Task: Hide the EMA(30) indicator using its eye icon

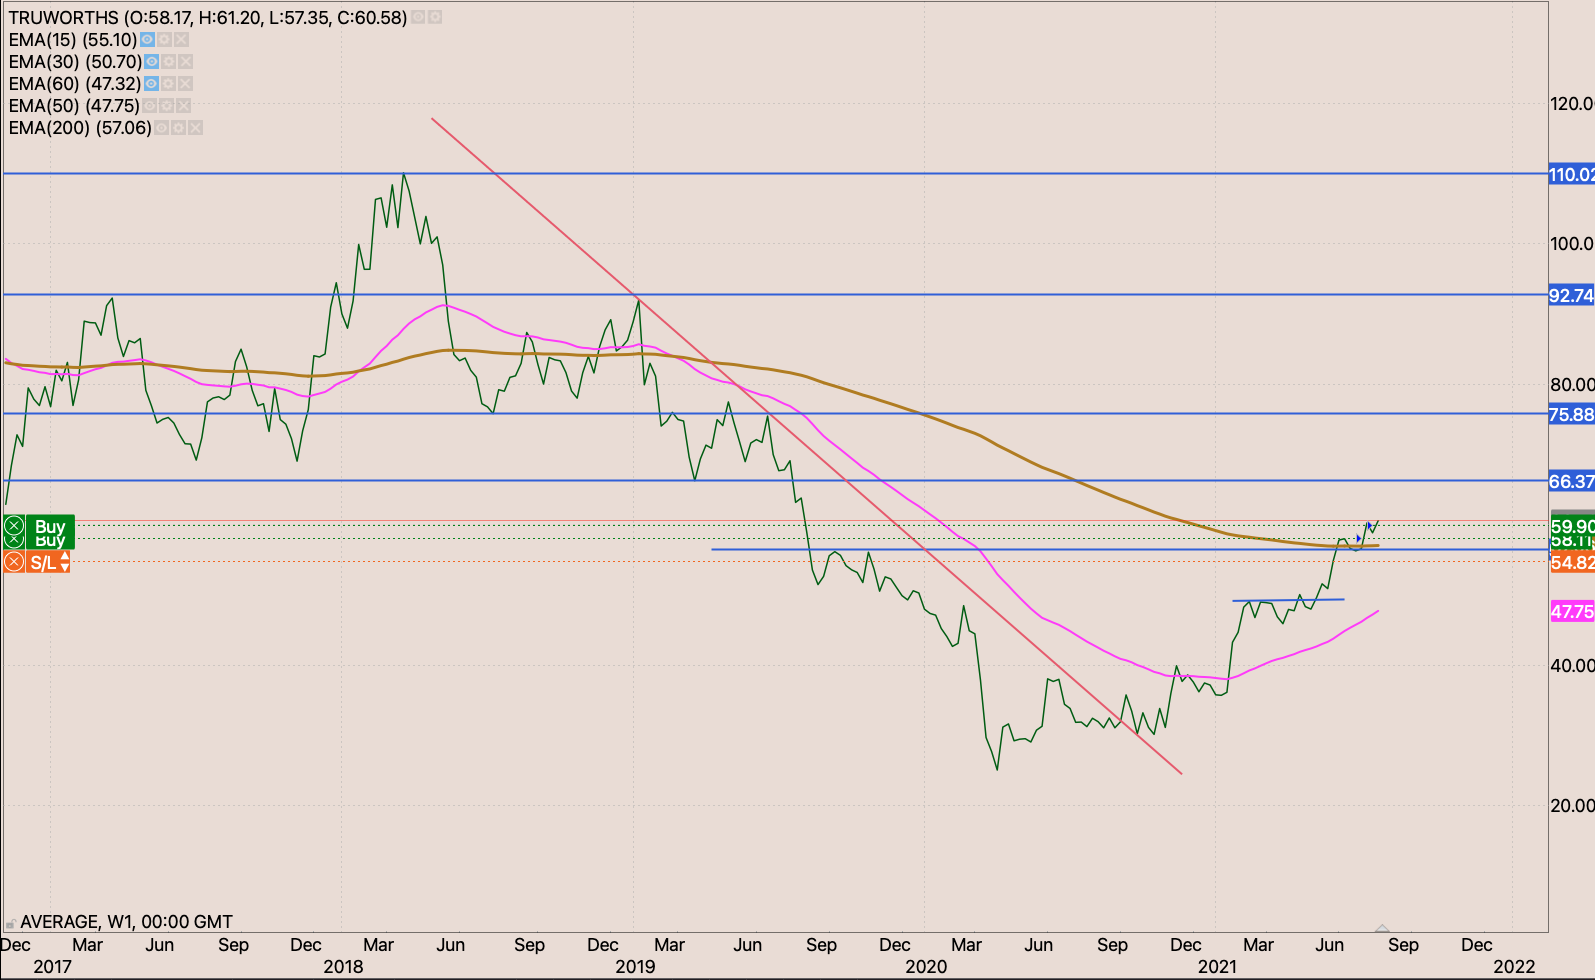Action: pyautogui.click(x=152, y=62)
